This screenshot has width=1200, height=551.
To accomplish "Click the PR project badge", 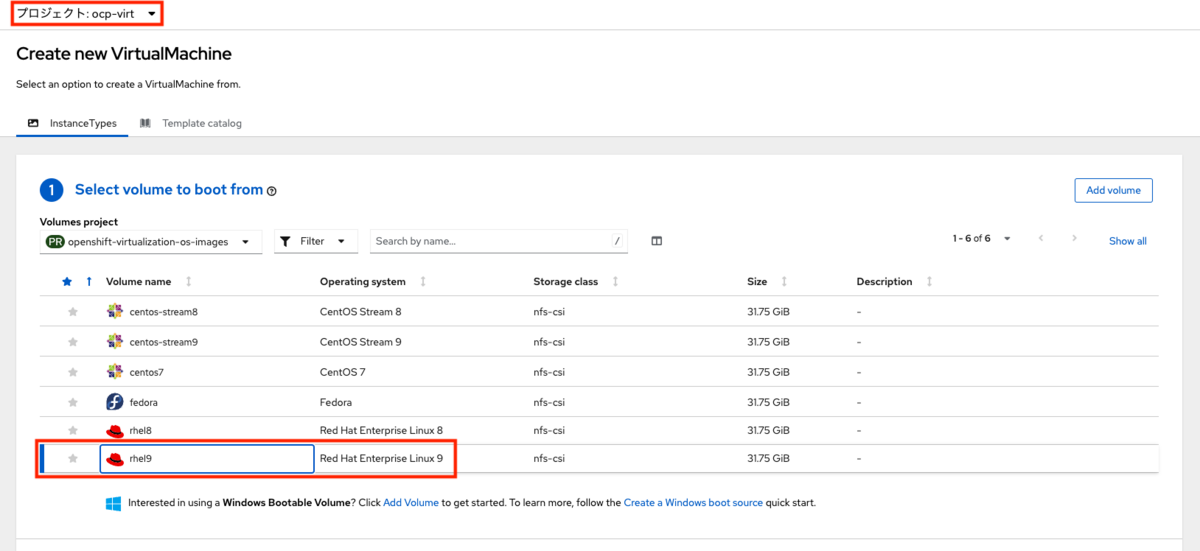I will [55, 241].
